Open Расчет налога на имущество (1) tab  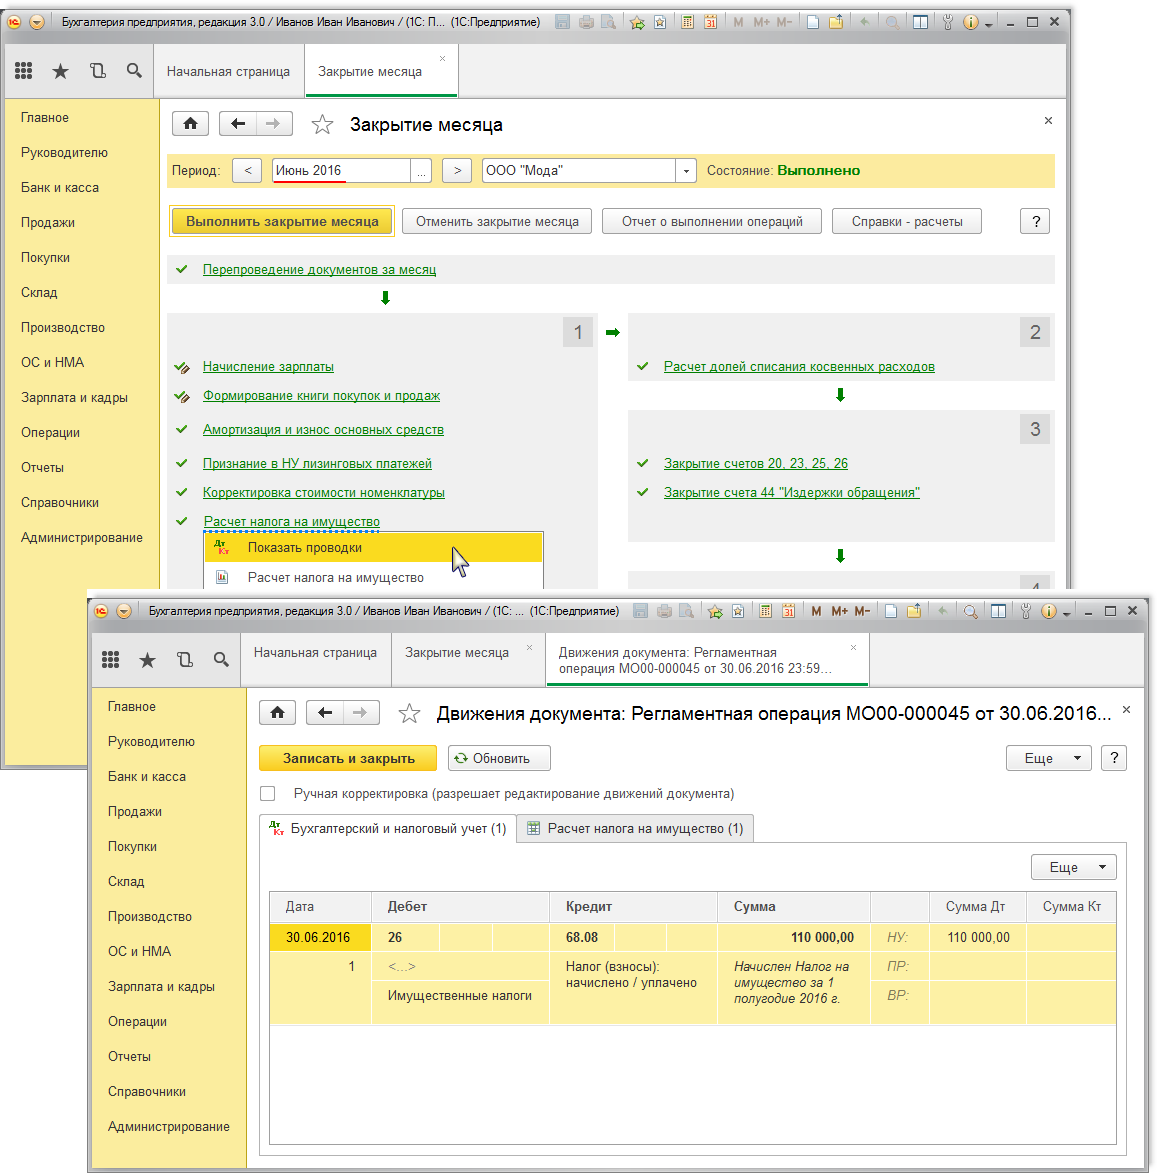coord(635,828)
